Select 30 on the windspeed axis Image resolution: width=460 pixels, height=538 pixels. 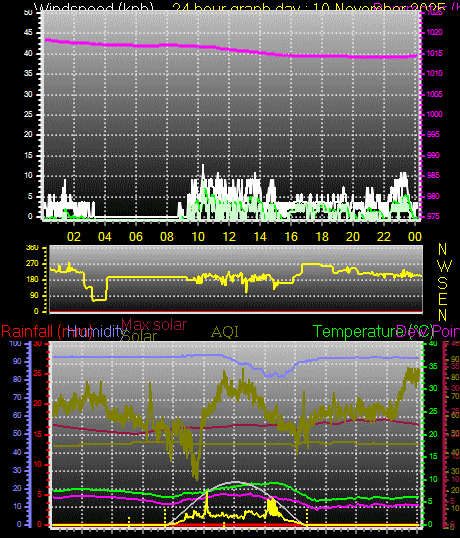pyautogui.click(x=28, y=94)
